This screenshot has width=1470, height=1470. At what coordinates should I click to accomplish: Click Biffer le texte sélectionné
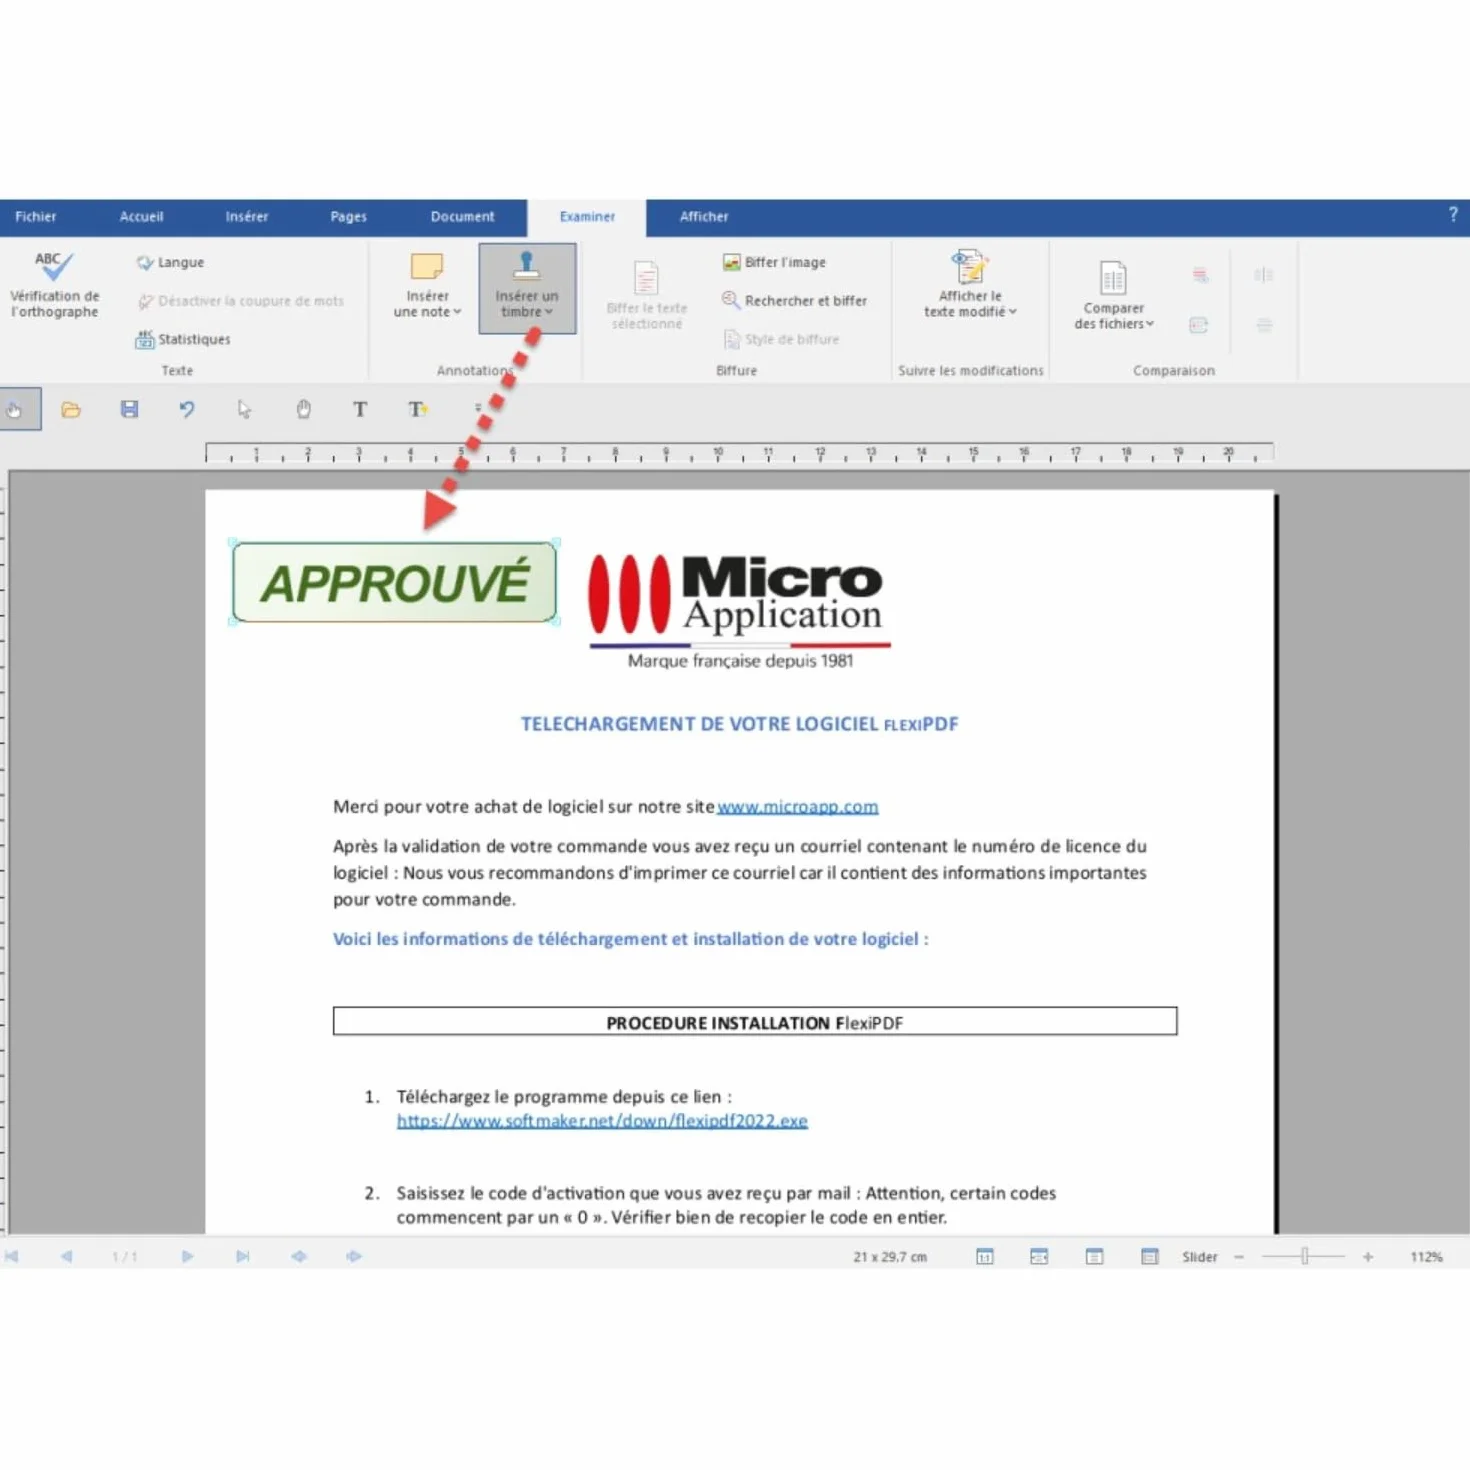coord(646,296)
